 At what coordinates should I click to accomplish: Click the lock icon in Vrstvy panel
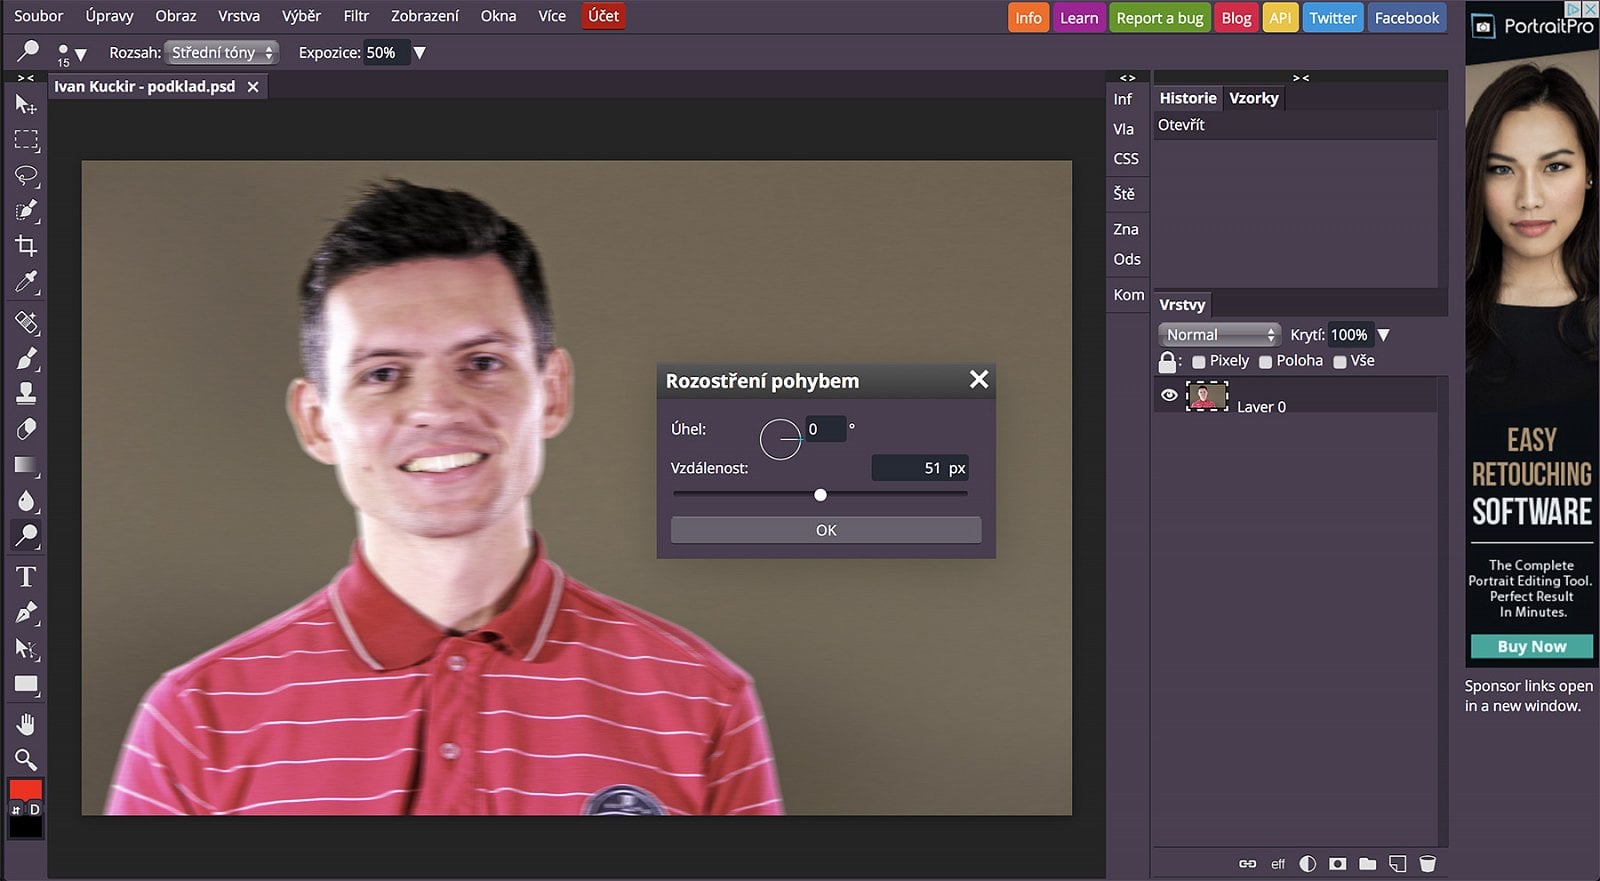[1167, 361]
